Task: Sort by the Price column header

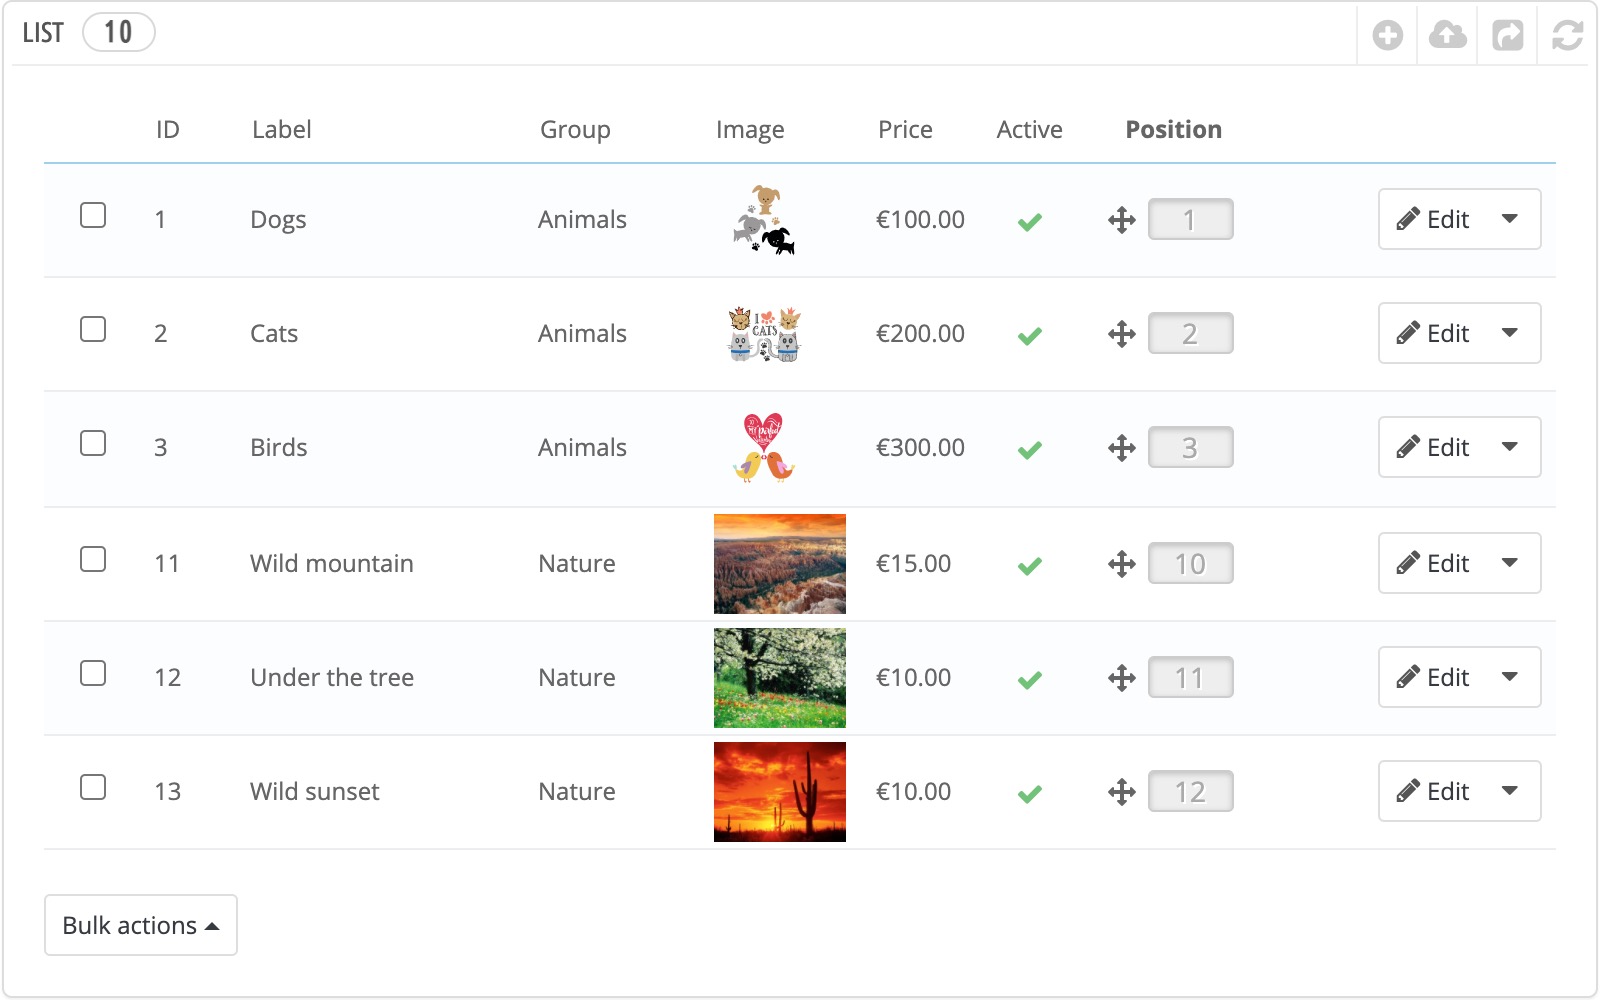Action: click(x=905, y=130)
